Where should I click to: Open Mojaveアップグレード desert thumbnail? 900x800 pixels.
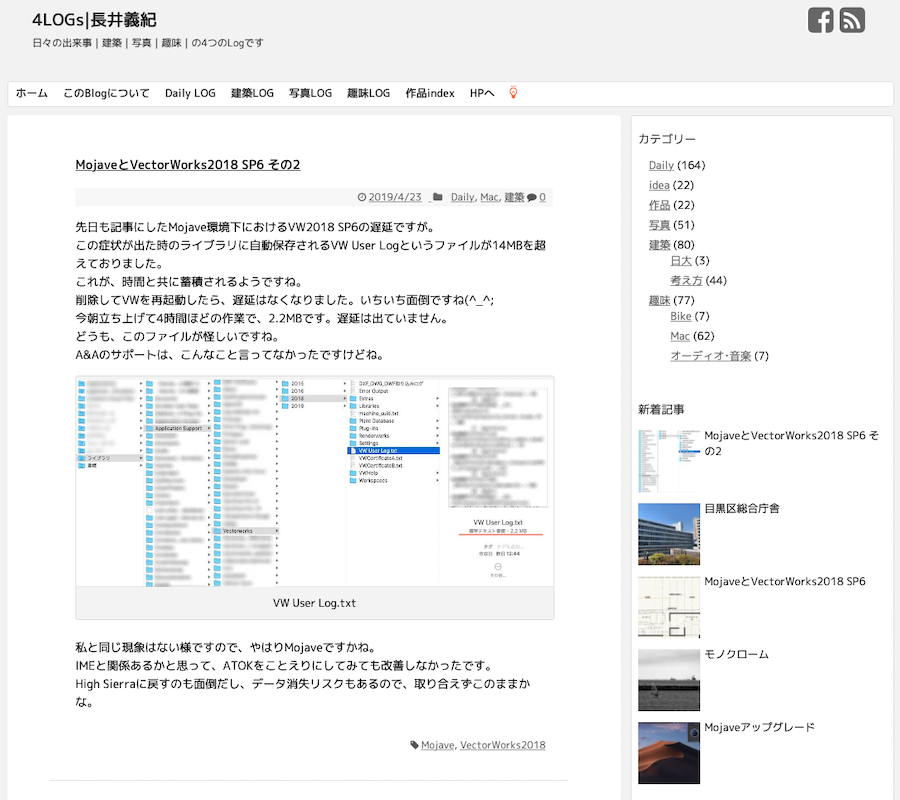(x=669, y=753)
